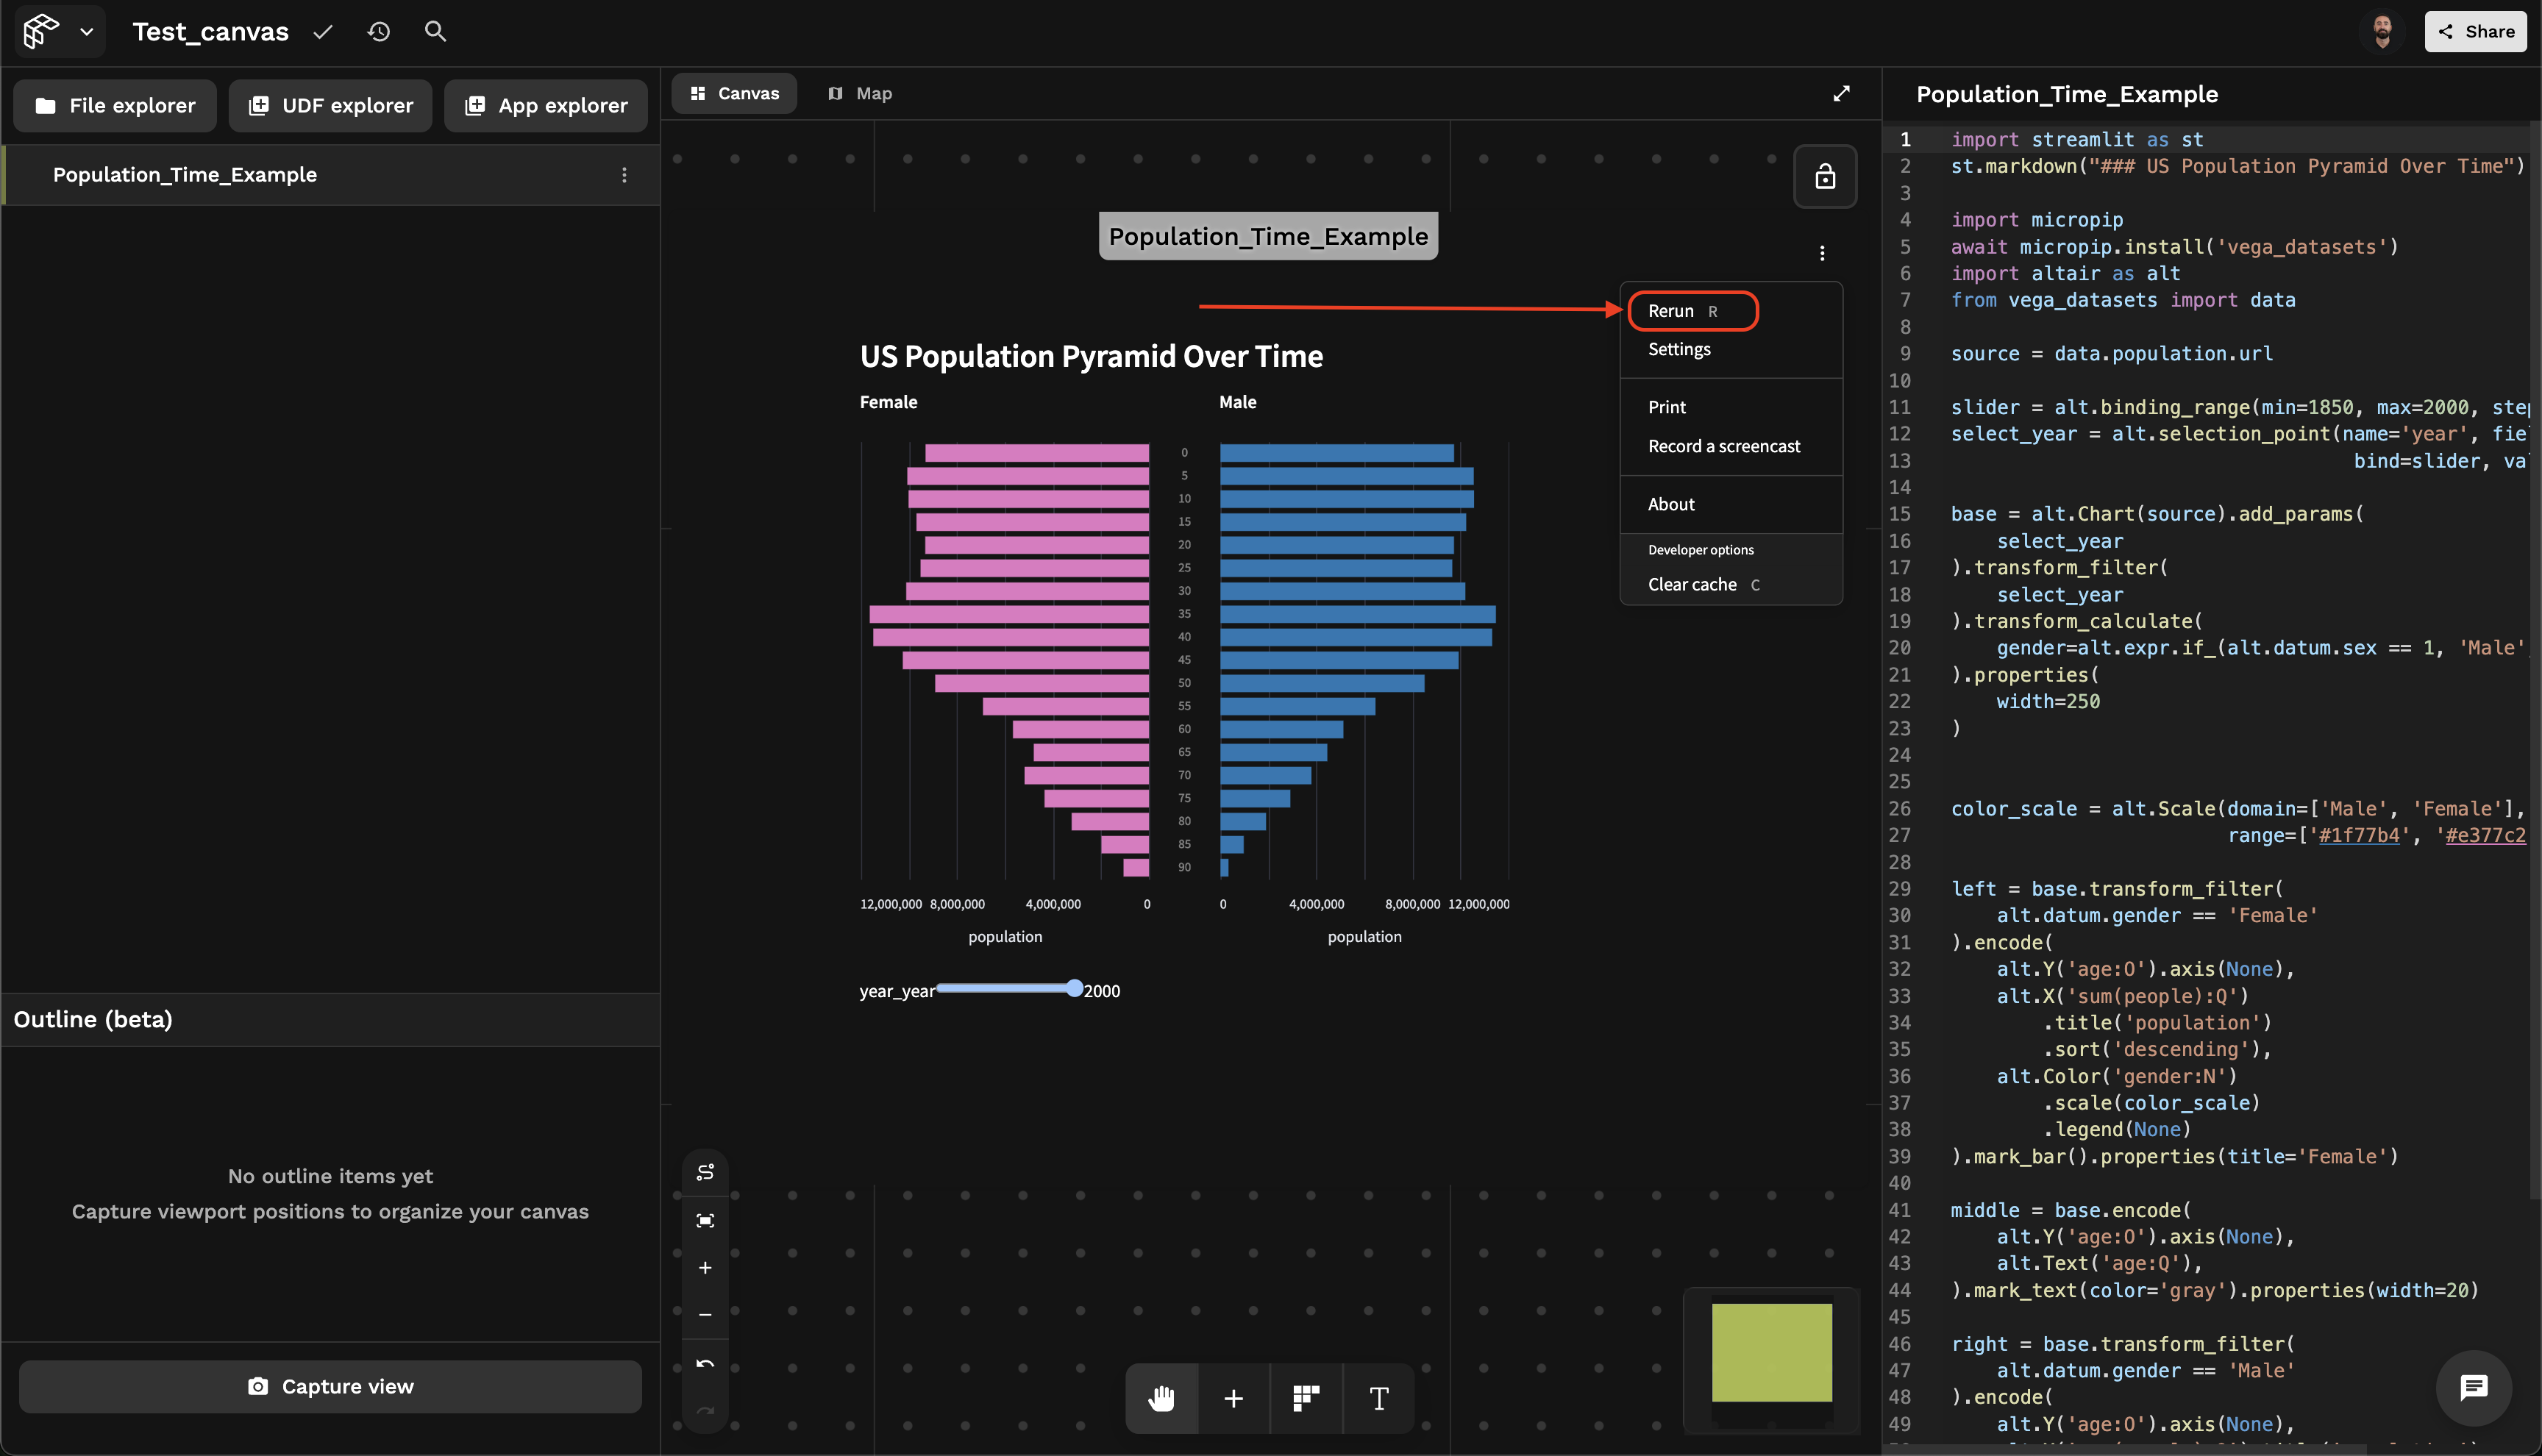Image resolution: width=2542 pixels, height=1456 pixels.
Task: Expand canvas to fullscreen
Action: 1841,93
